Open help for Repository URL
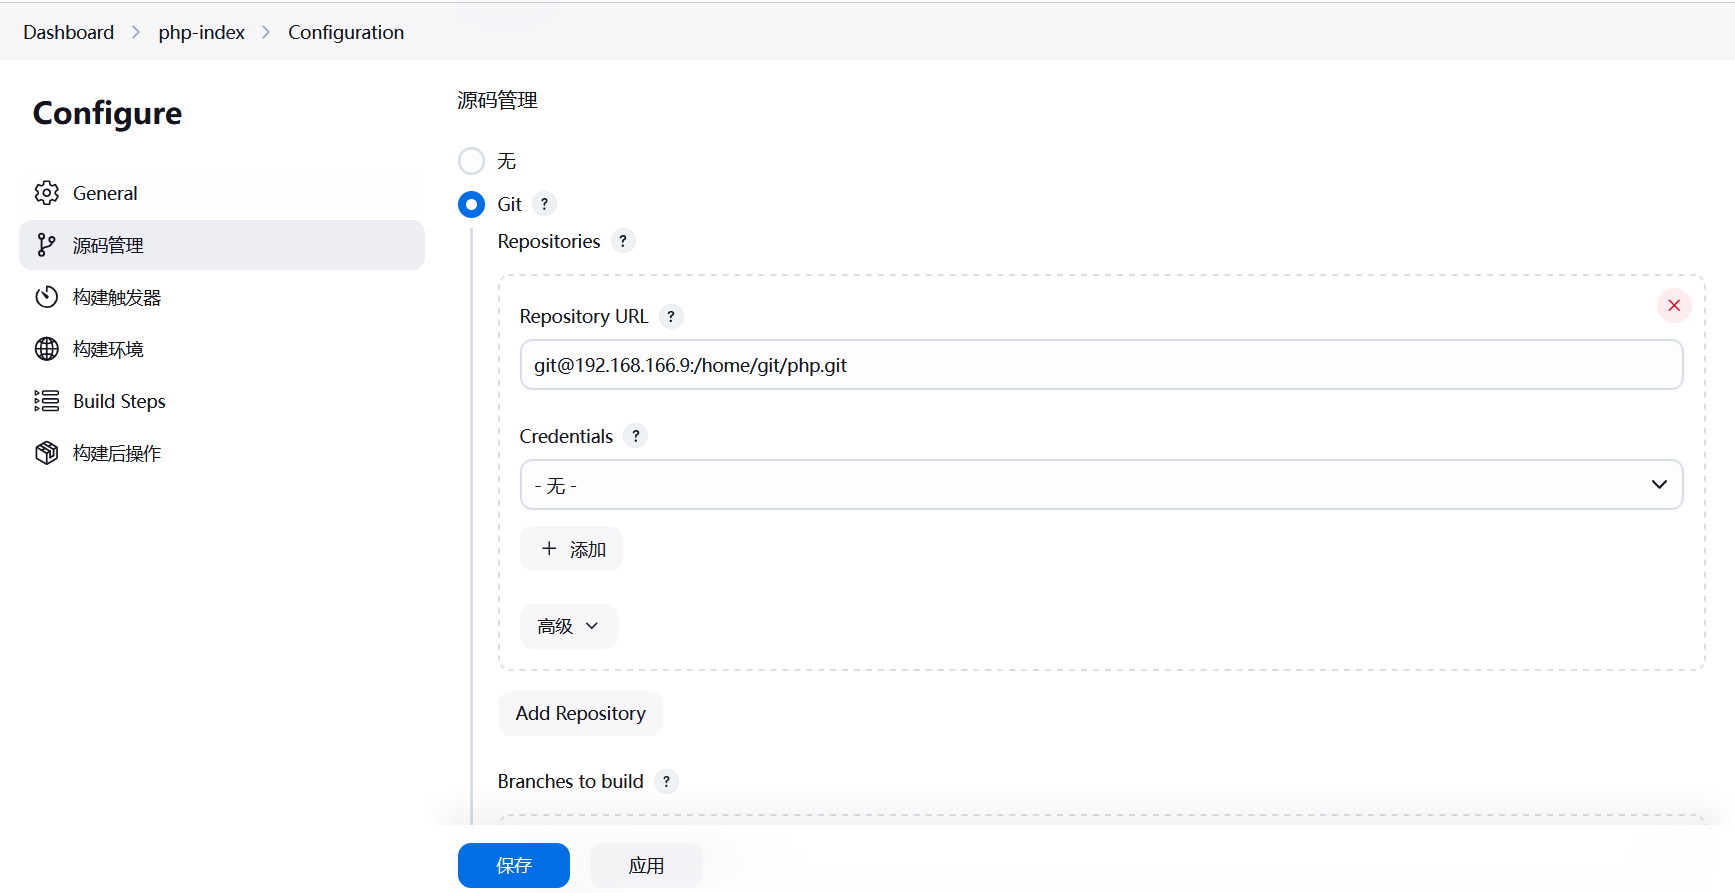The image size is (1735, 893). [671, 316]
